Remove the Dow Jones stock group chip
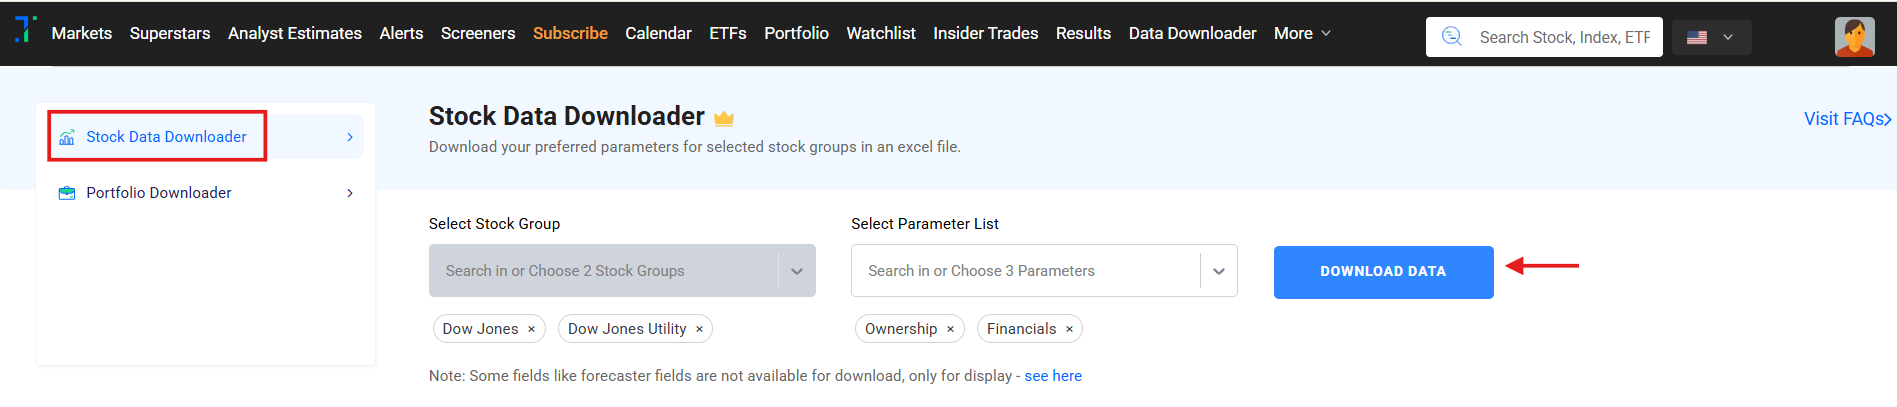 click(531, 329)
